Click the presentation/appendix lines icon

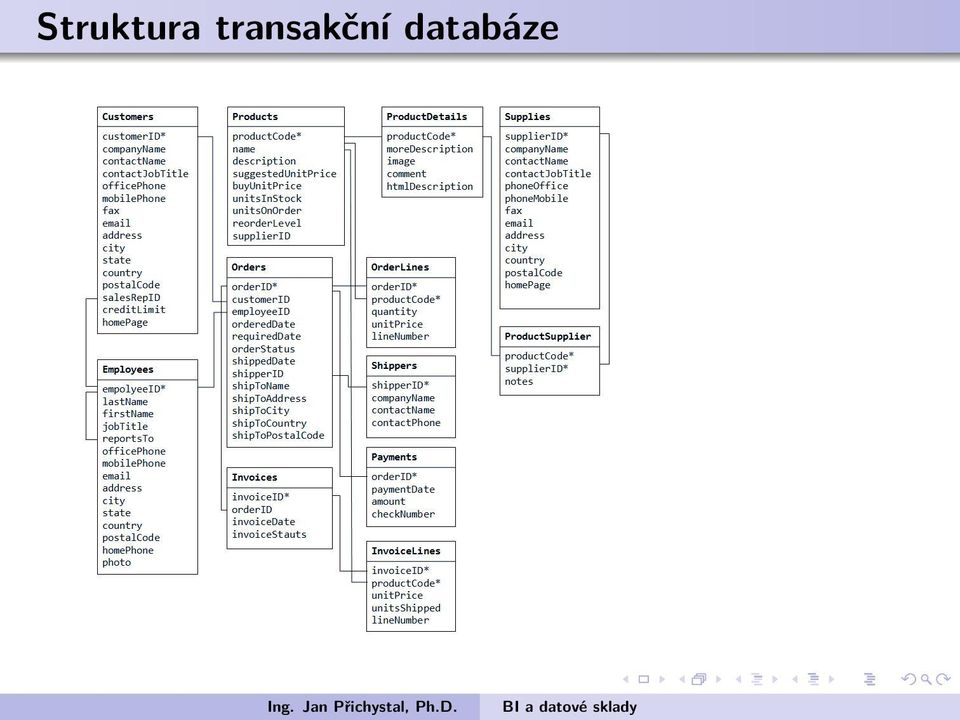(x=869, y=679)
